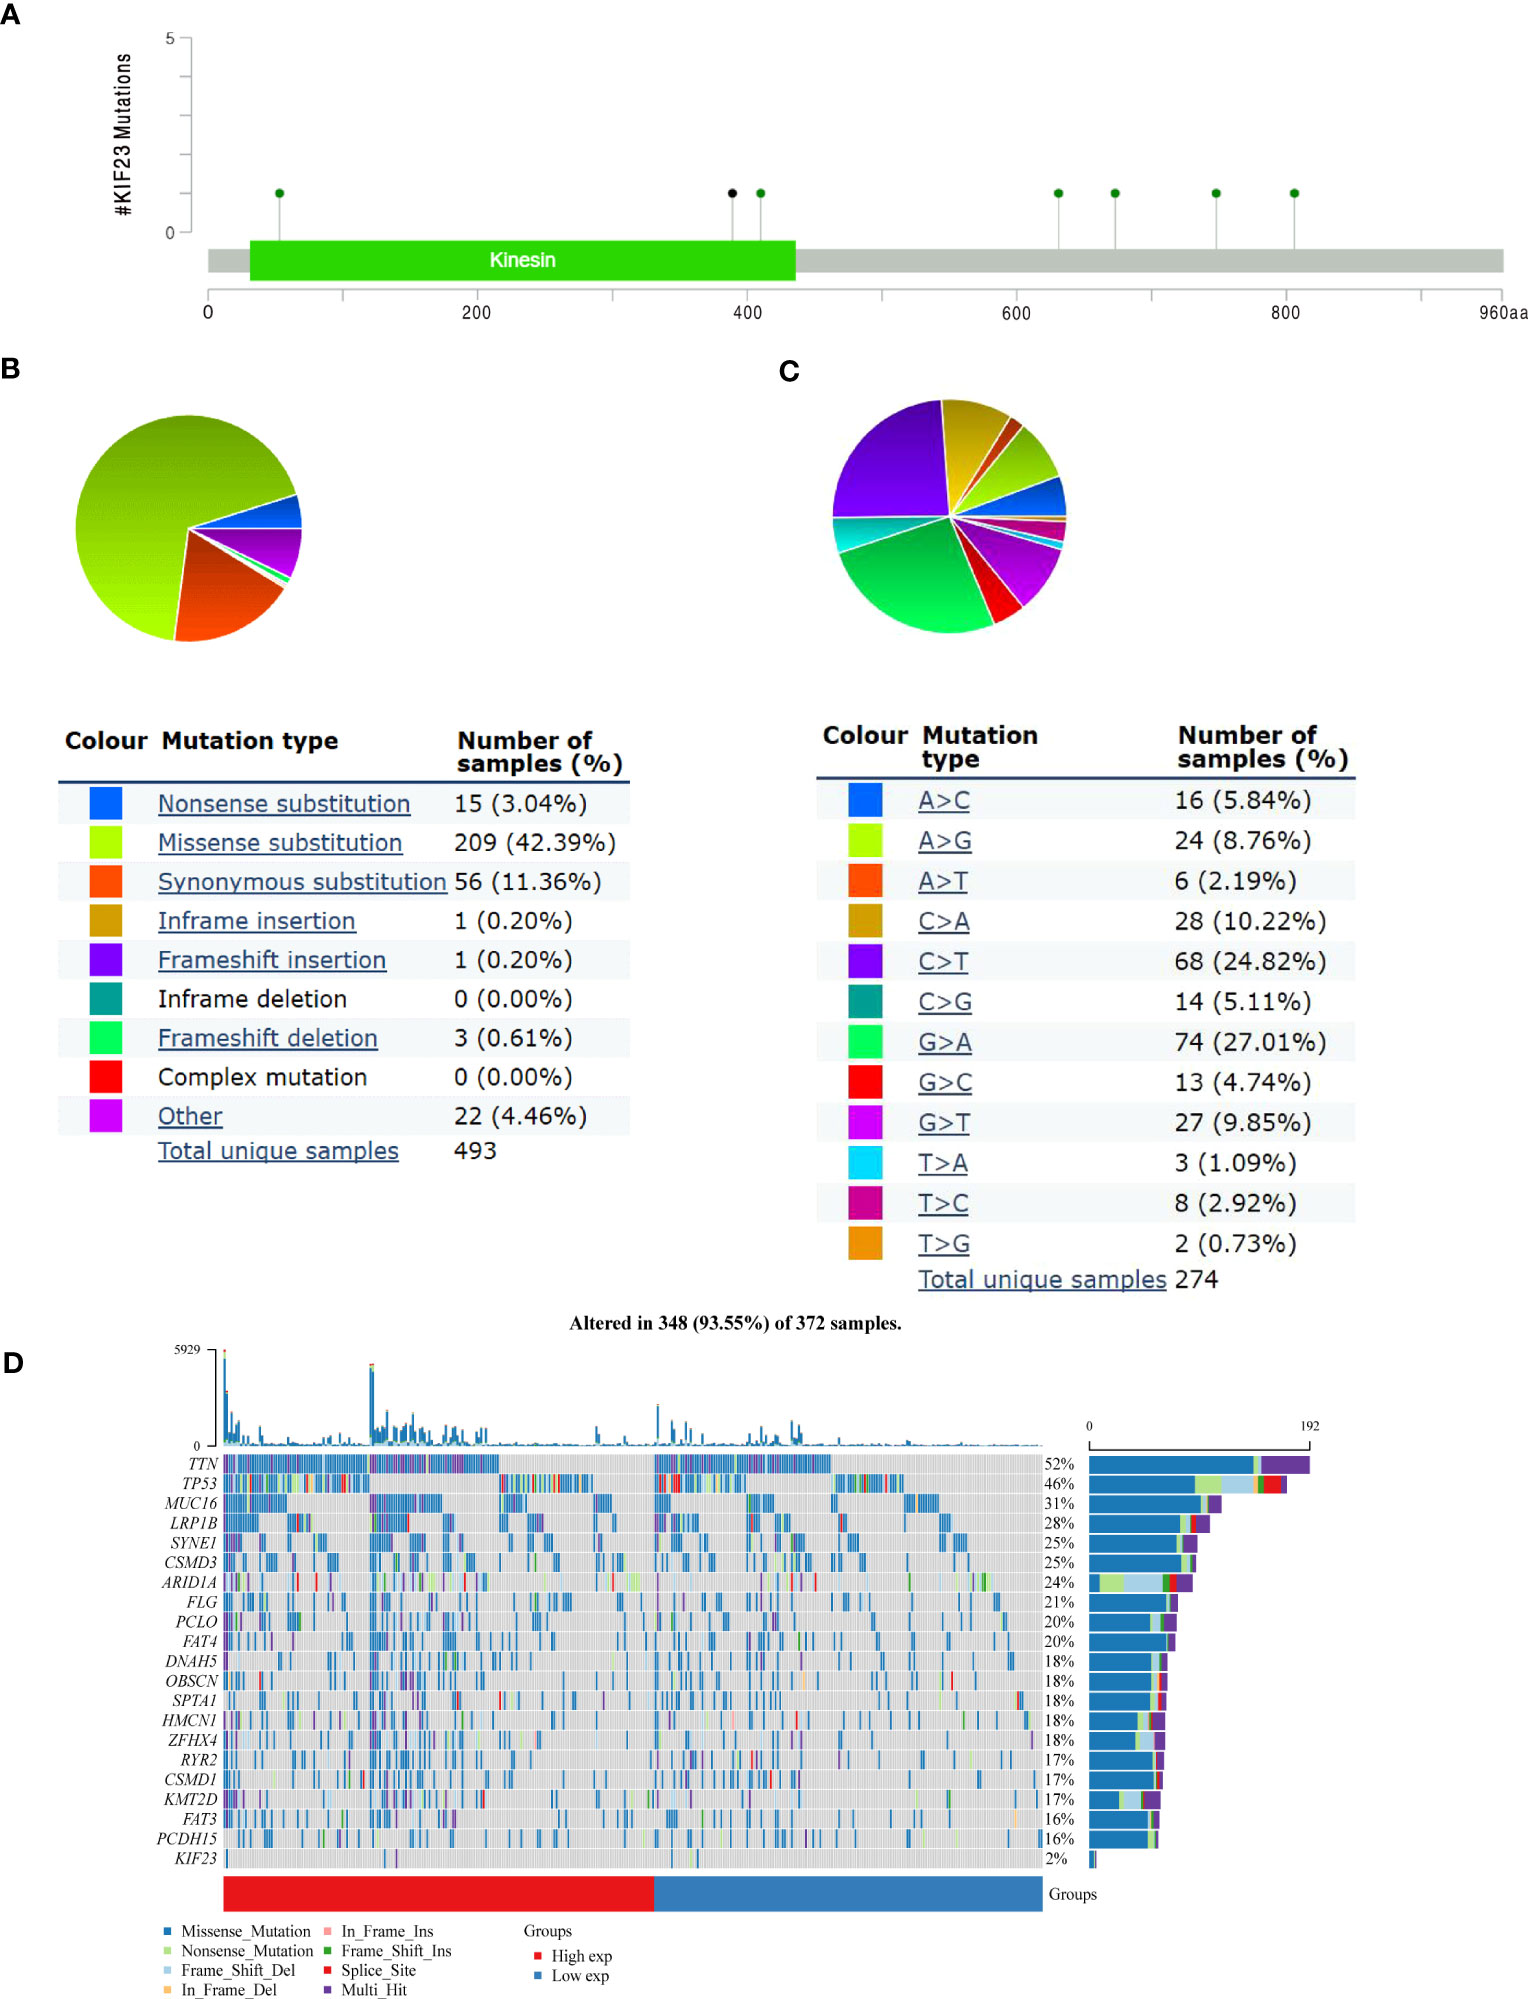
Task: Click the Frameshift insertion link
Action: (272, 960)
